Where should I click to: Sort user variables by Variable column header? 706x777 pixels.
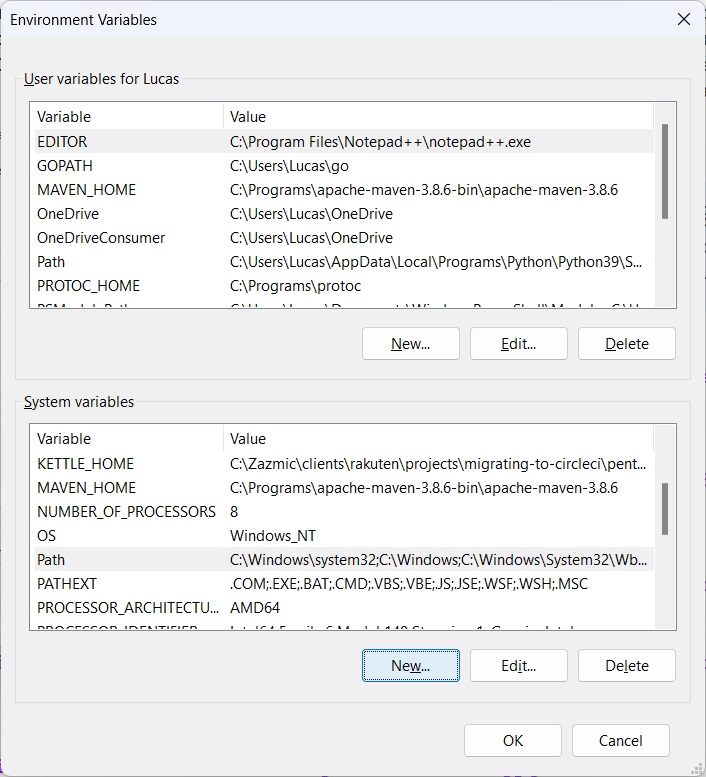[x=126, y=117]
